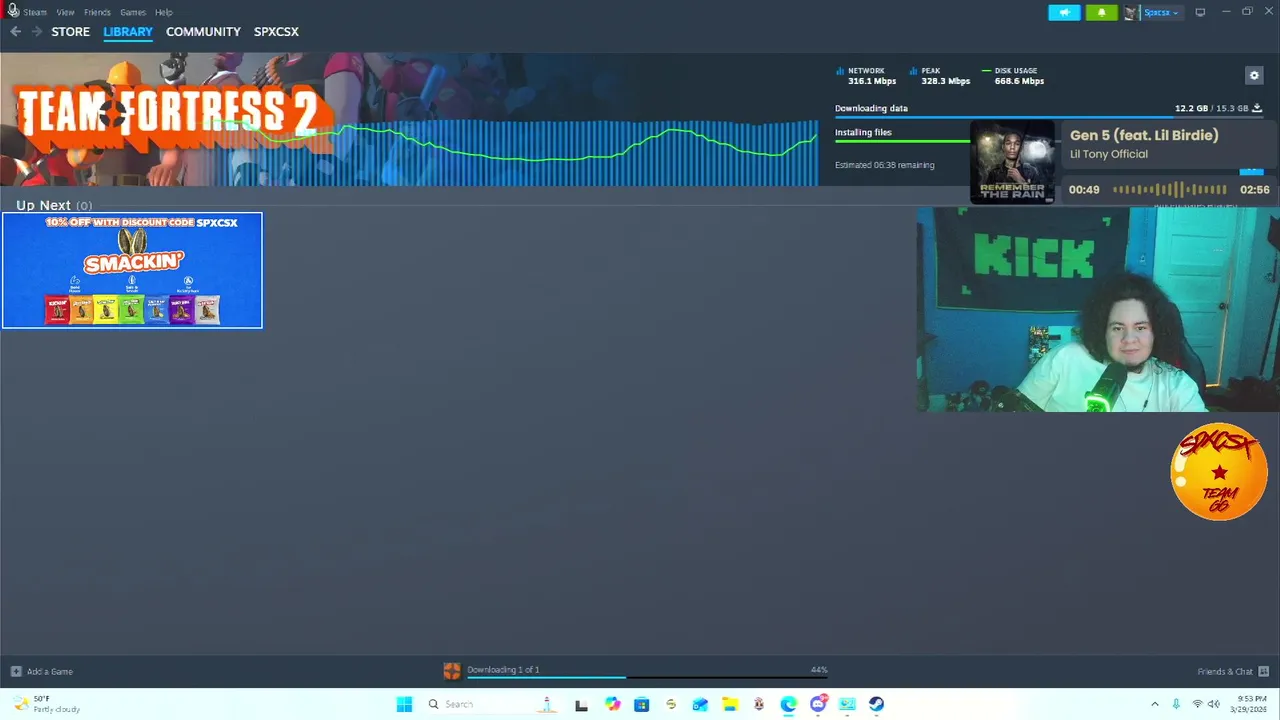Screen dimensions: 1280x720
Task: Open Steam from the taskbar
Action: 876,704
